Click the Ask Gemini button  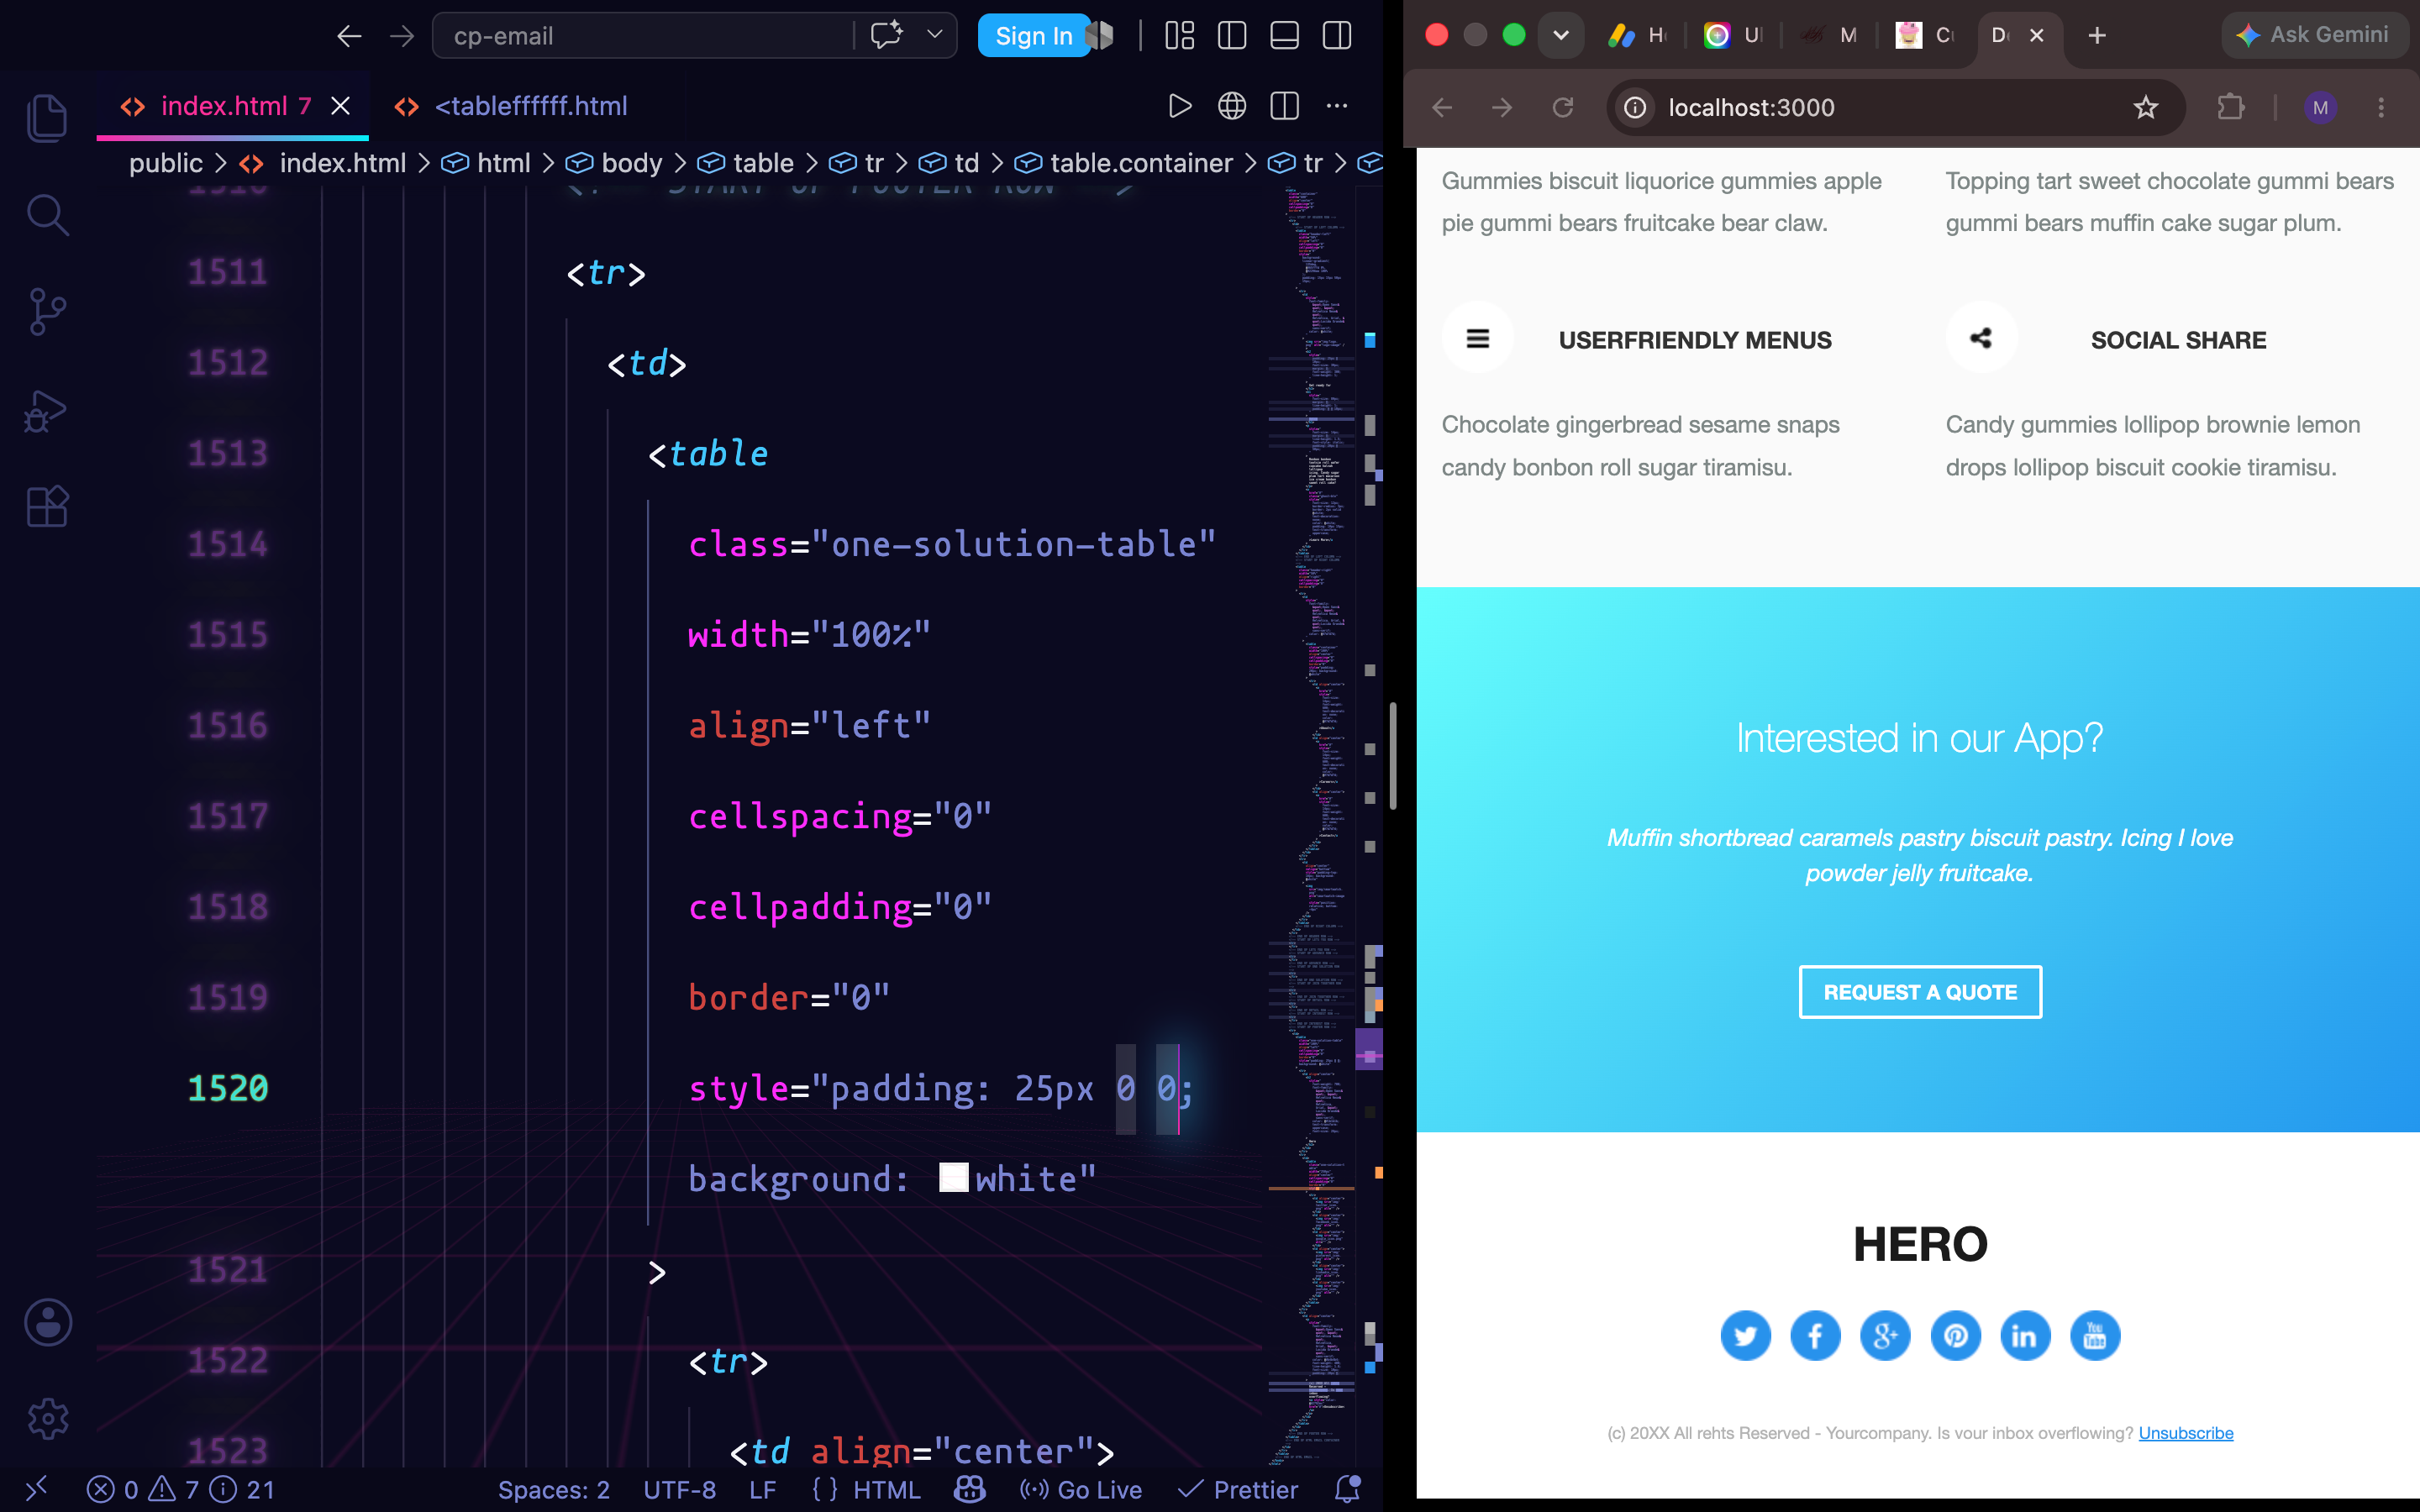[2313, 35]
